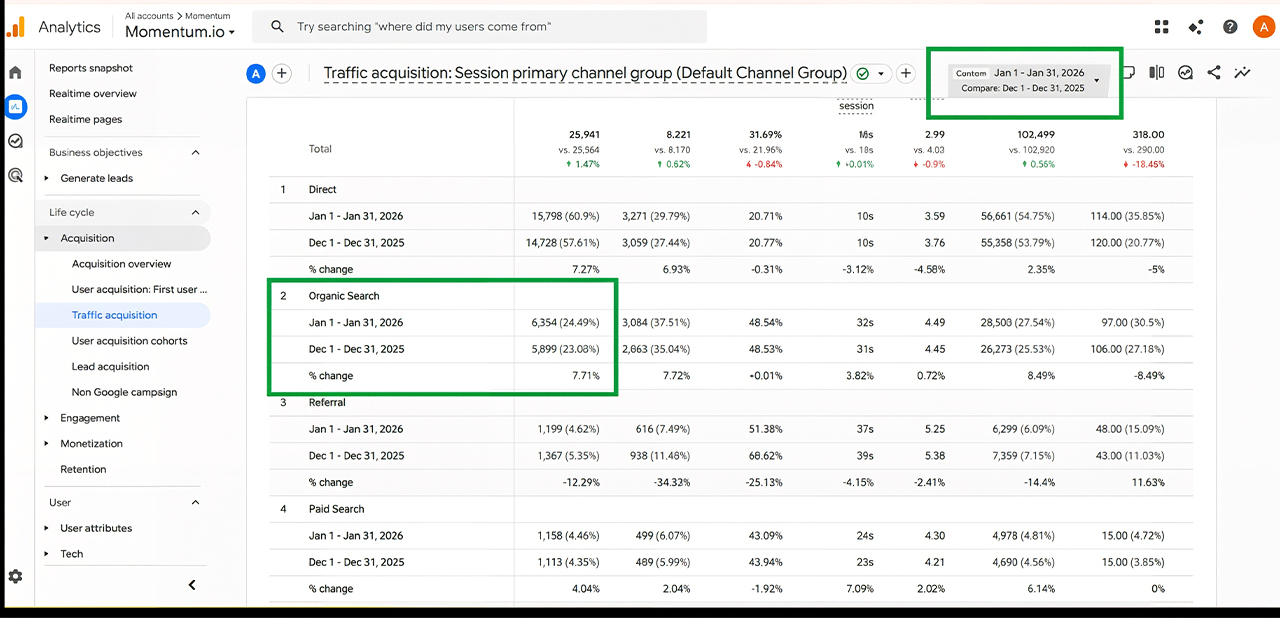Image resolution: width=1280 pixels, height=618 pixels.
Task: Select Realtime overview in the sidebar
Action: [x=93, y=94]
